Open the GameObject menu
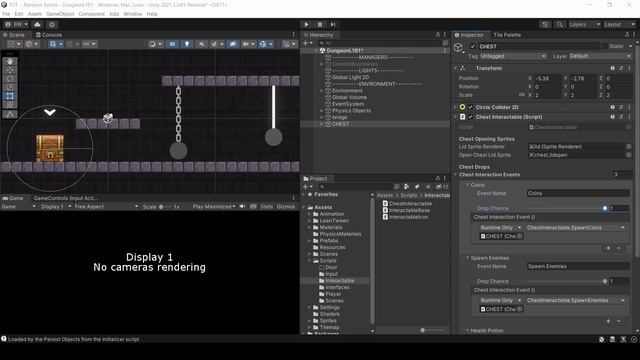This screenshot has width=640, height=360. point(60,14)
